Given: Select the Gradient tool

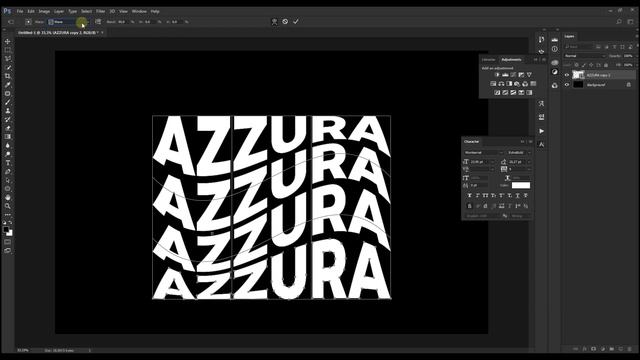Looking at the screenshot, I should pyautogui.click(x=7, y=137).
